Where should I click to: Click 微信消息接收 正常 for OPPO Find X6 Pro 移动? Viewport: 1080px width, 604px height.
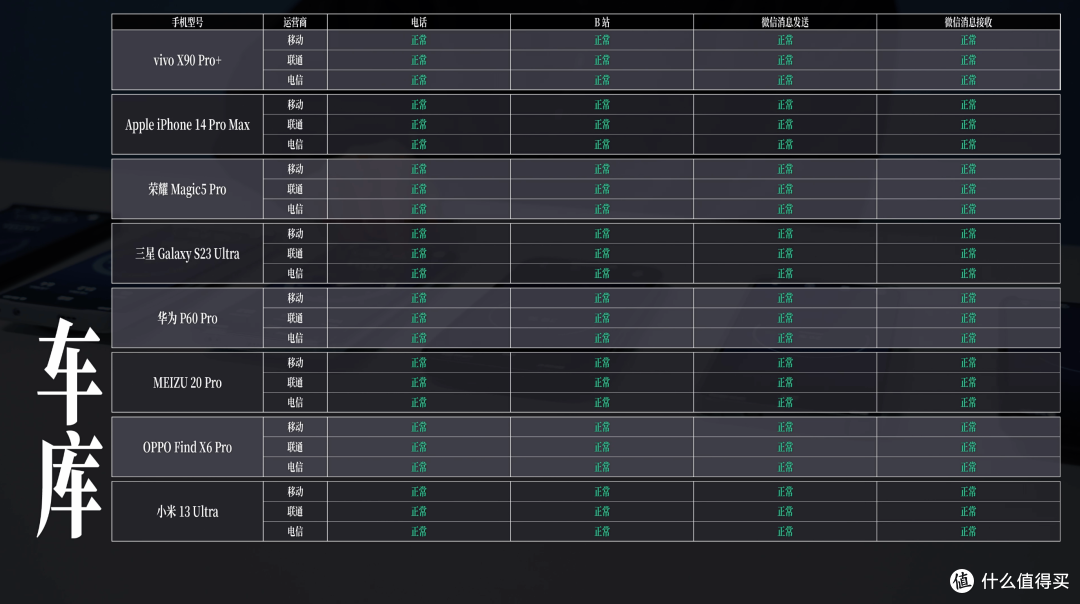coord(968,427)
